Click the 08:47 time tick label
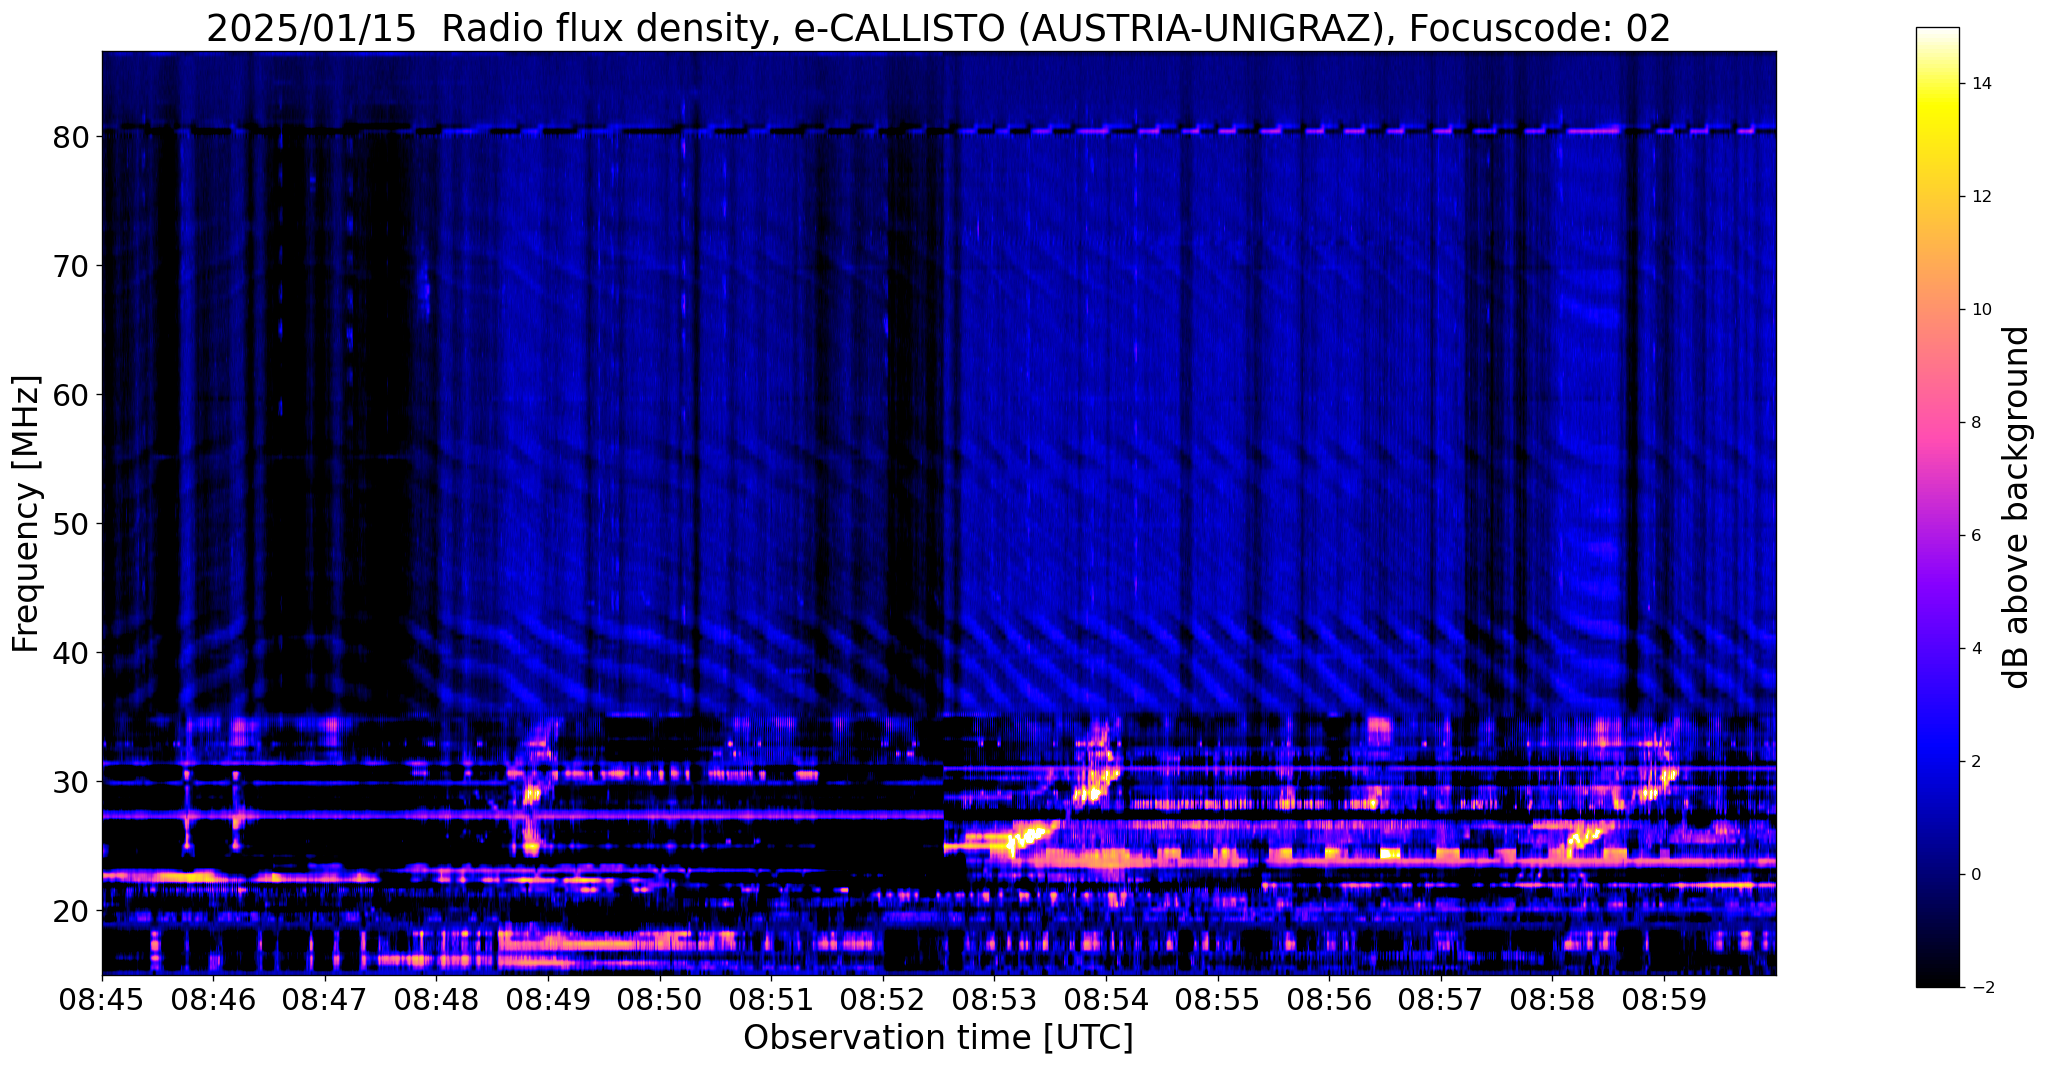The image size is (2047, 1067). pos(325,999)
